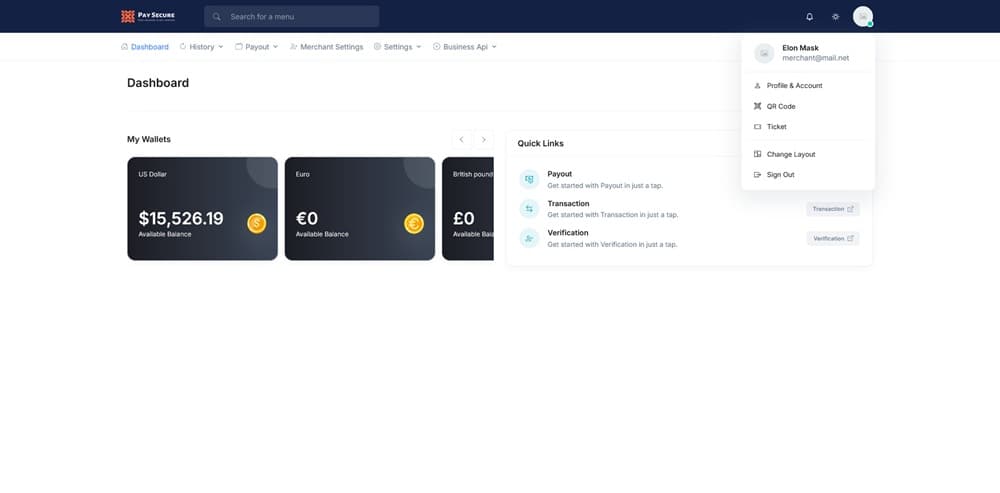The image size is (1000, 493).
Task: Click the user avatar in the header
Action: [x=862, y=17]
